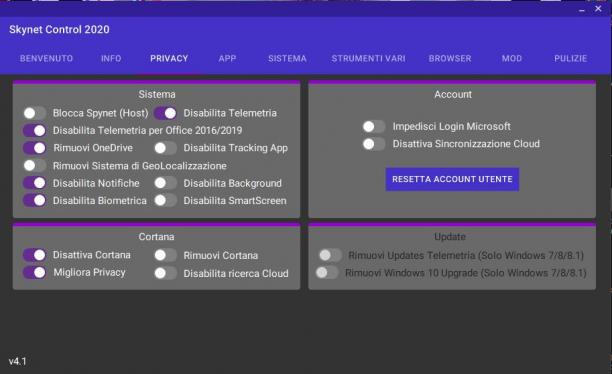612x374 pixels.
Task: Toggle Rimuovi Windows 10 Upgrade switch
Action: pos(327,272)
